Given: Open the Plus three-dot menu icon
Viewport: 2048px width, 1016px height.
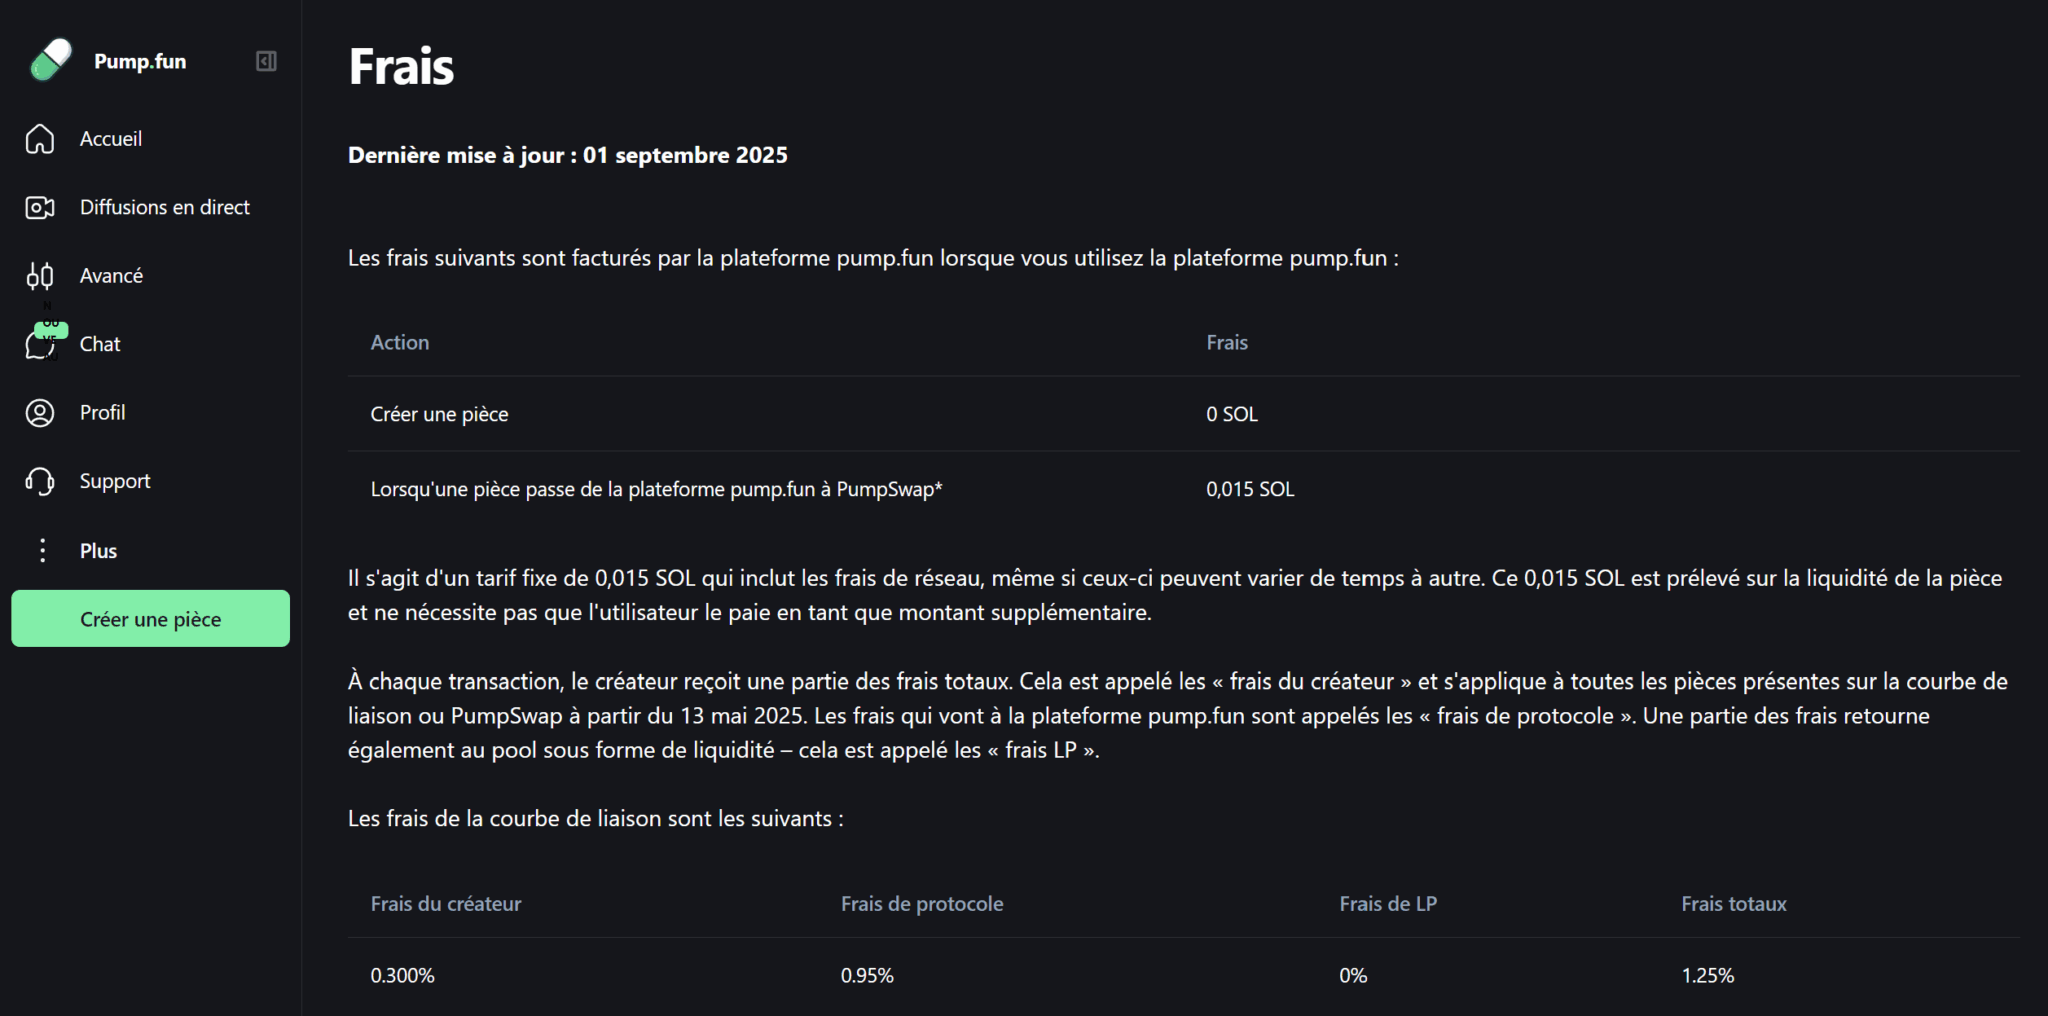Looking at the screenshot, I should pos(42,550).
